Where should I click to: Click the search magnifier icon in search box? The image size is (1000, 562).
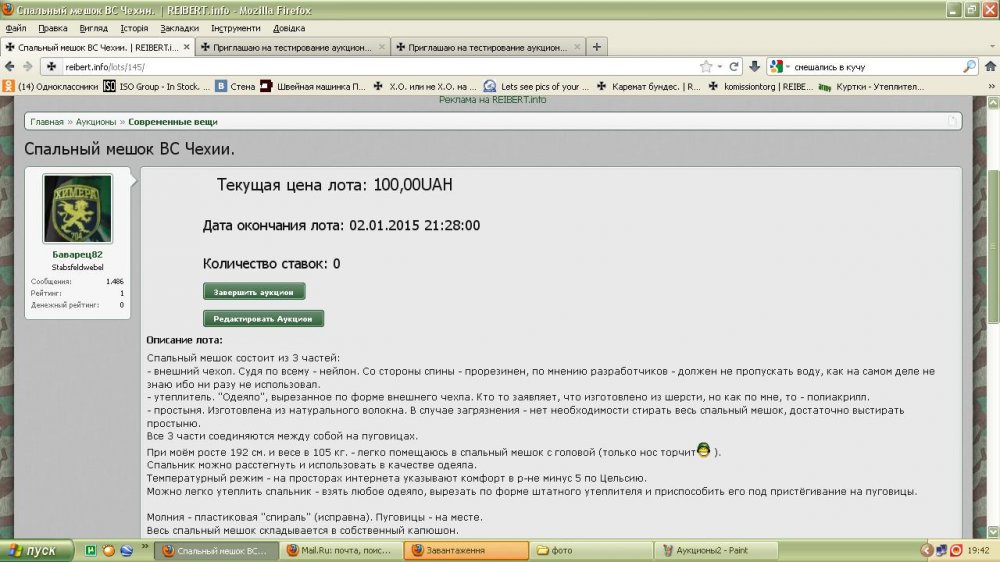click(969, 66)
